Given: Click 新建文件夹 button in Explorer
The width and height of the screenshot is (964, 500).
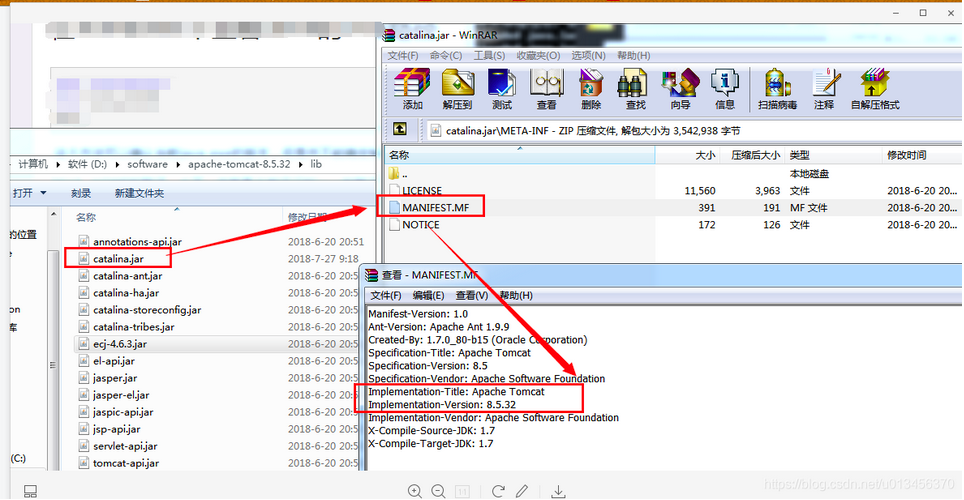Looking at the screenshot, I should tap(139, 193).
